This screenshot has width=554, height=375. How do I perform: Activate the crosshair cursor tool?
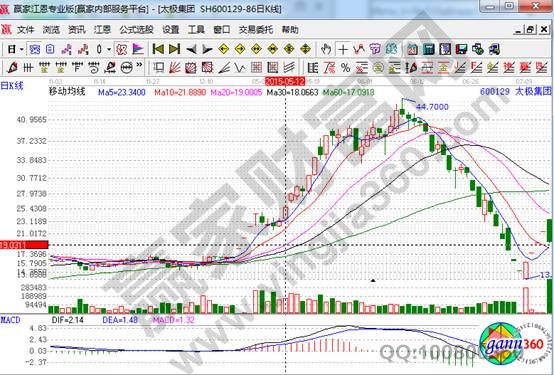(x=342, y=49)
